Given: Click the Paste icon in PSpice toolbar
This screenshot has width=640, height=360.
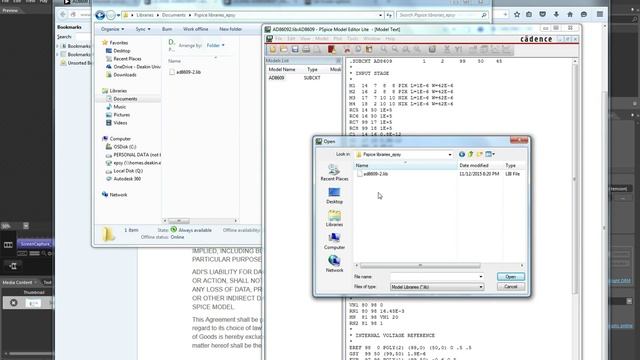Looking at the screenshot, I should (369, 49).
